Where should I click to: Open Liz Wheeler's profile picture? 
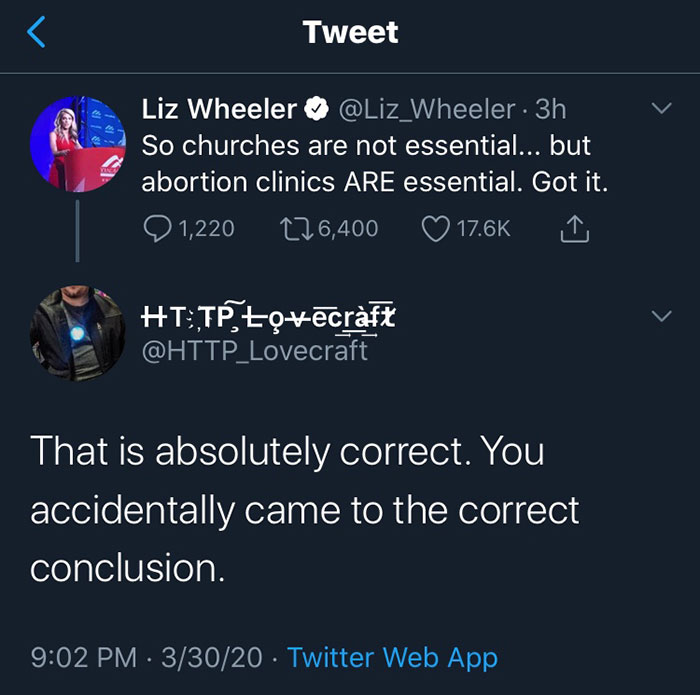pos(75,145)
